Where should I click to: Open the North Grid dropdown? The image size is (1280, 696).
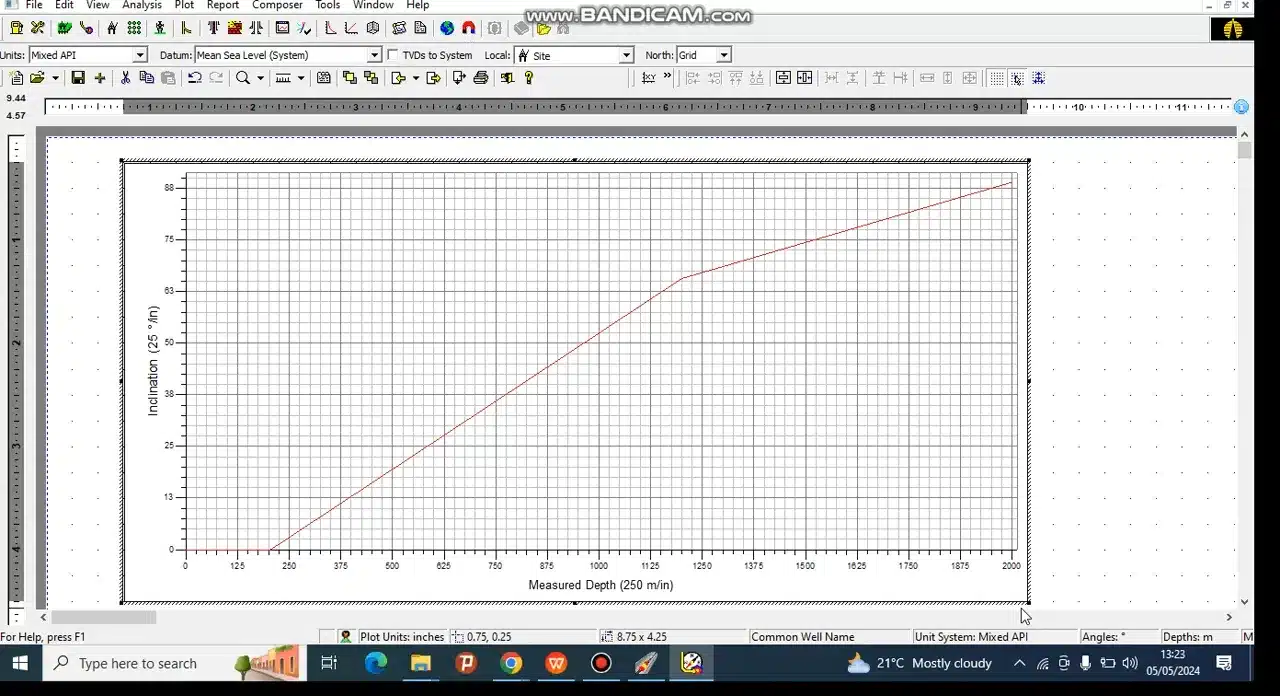click(723, 55)
